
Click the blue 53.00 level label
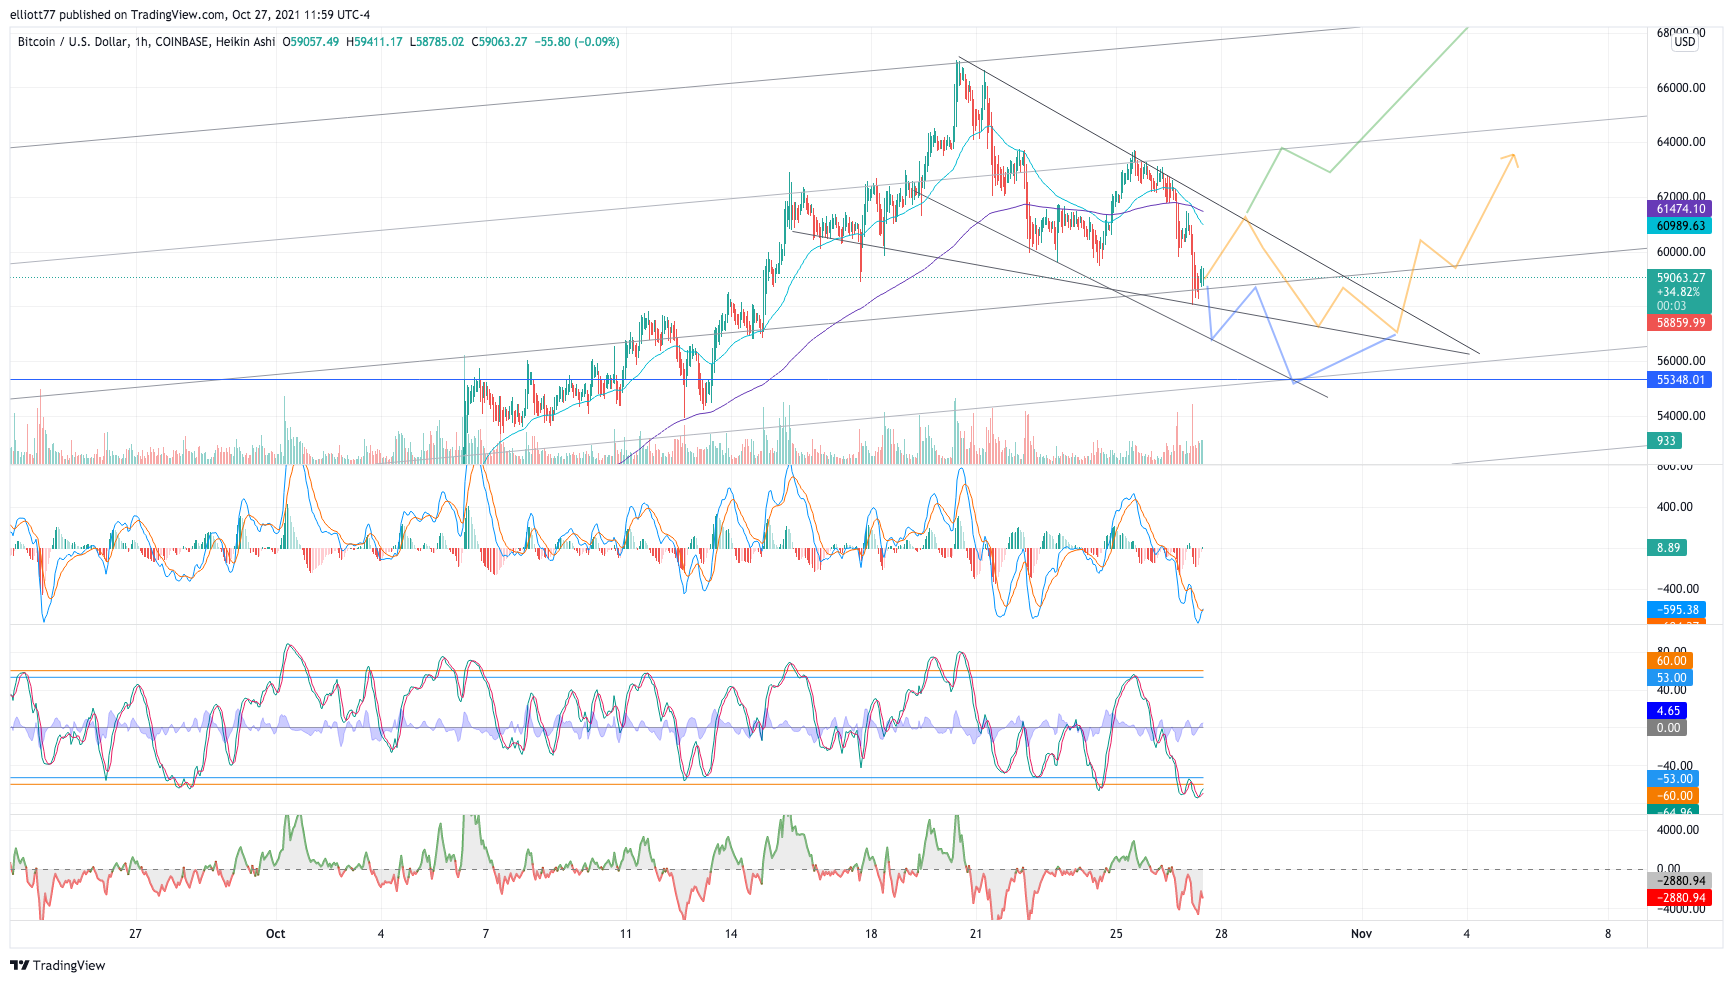1670,678
